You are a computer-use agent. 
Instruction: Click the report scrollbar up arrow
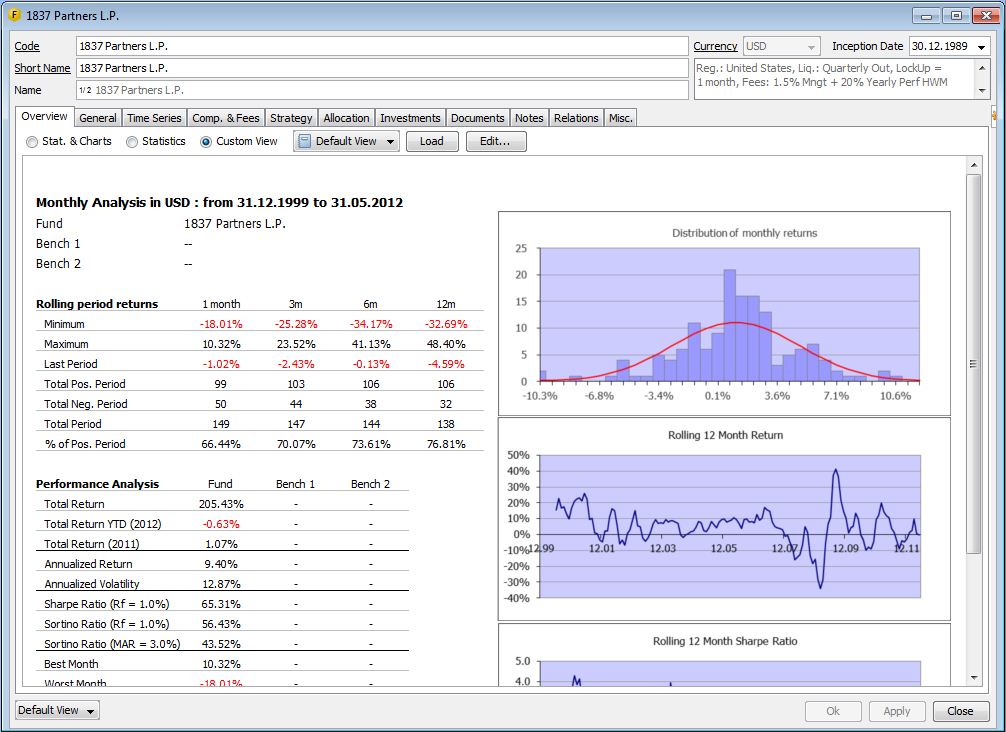974,165
